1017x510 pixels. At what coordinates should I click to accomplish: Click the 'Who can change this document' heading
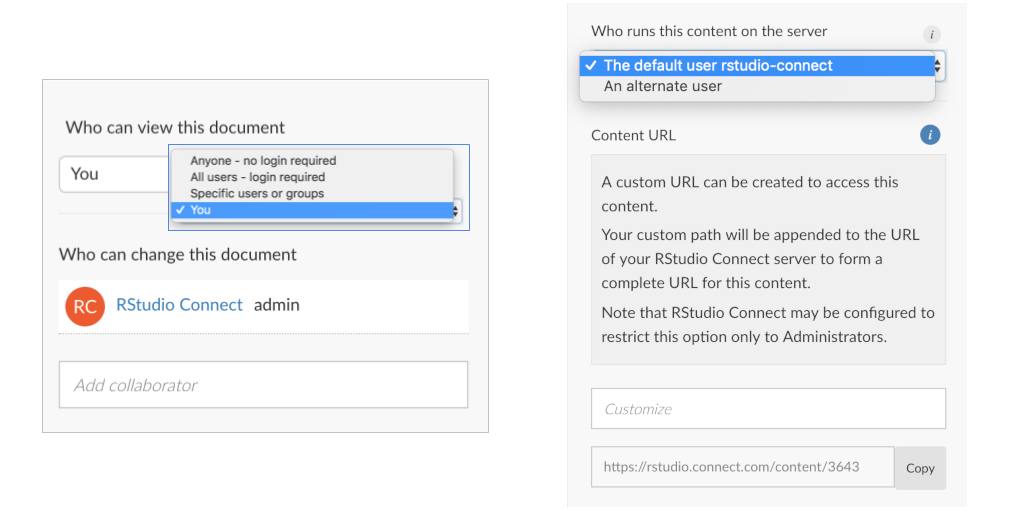pos(178,254)
